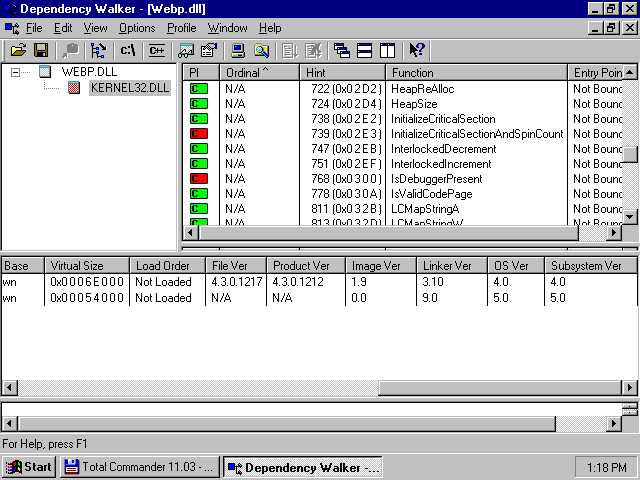This screenshot has width=640, height=480.
Task: Click the 0x0006E000 virtual size cell
Action: click(87, 282)
